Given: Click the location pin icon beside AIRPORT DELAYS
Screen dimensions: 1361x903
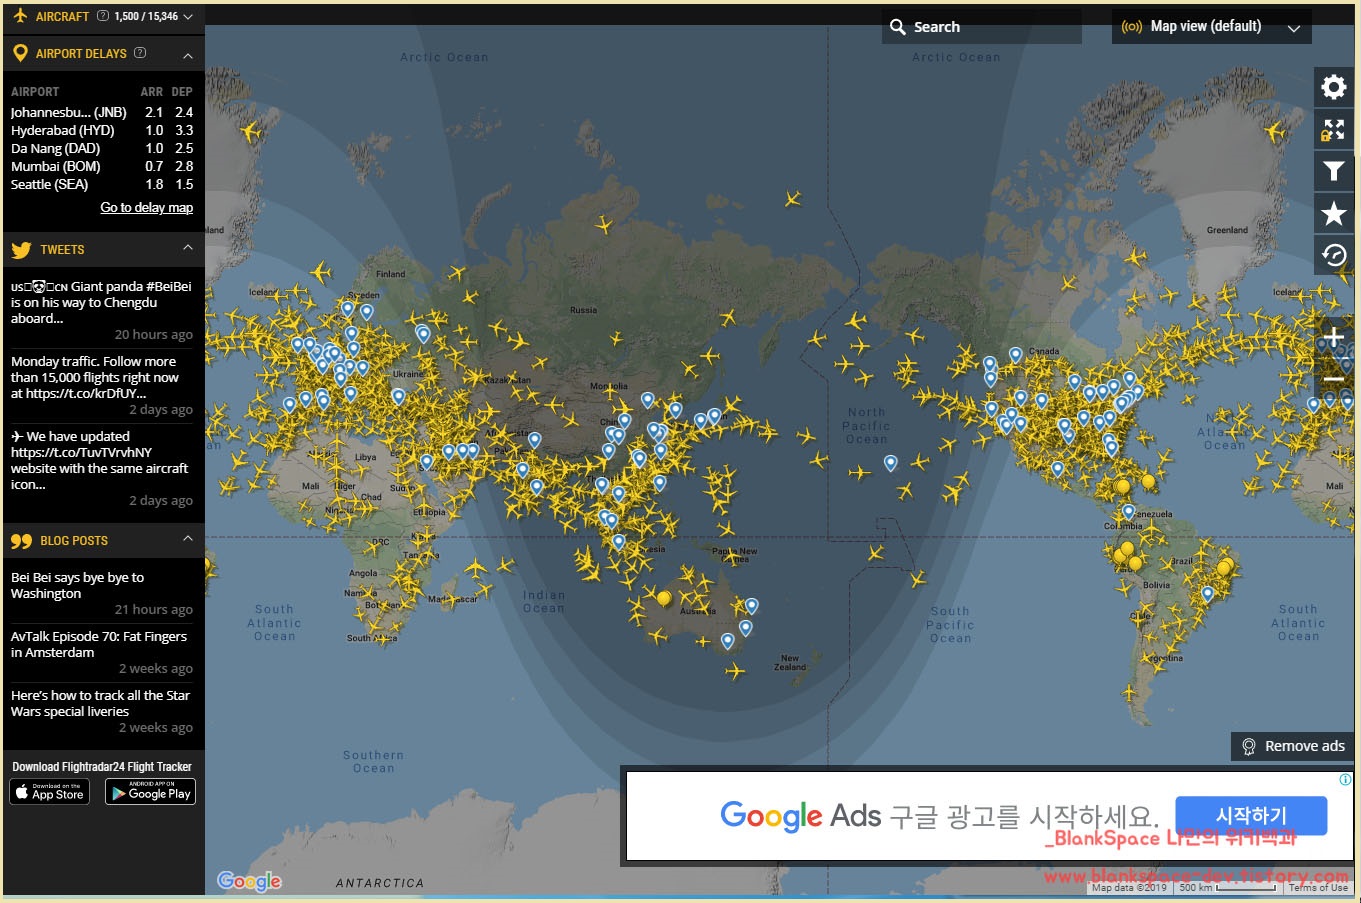Looking at the screenshot, I should pyautogui.click(x=20, y=53).
